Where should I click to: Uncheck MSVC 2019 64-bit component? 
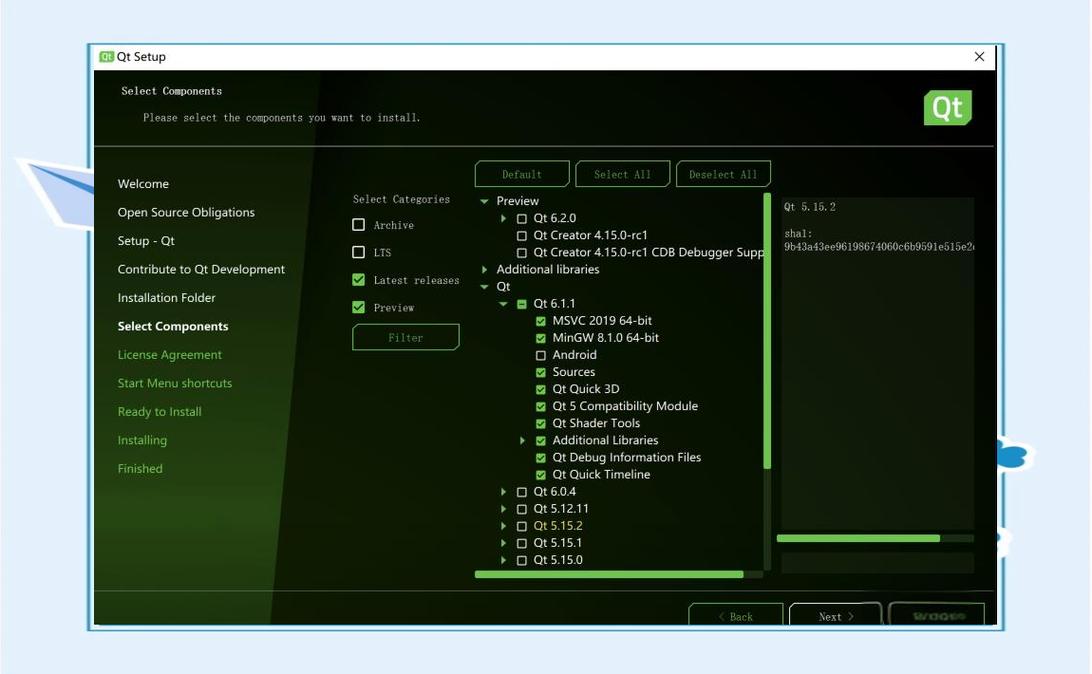pyautogui.click(x=540, y=321)
